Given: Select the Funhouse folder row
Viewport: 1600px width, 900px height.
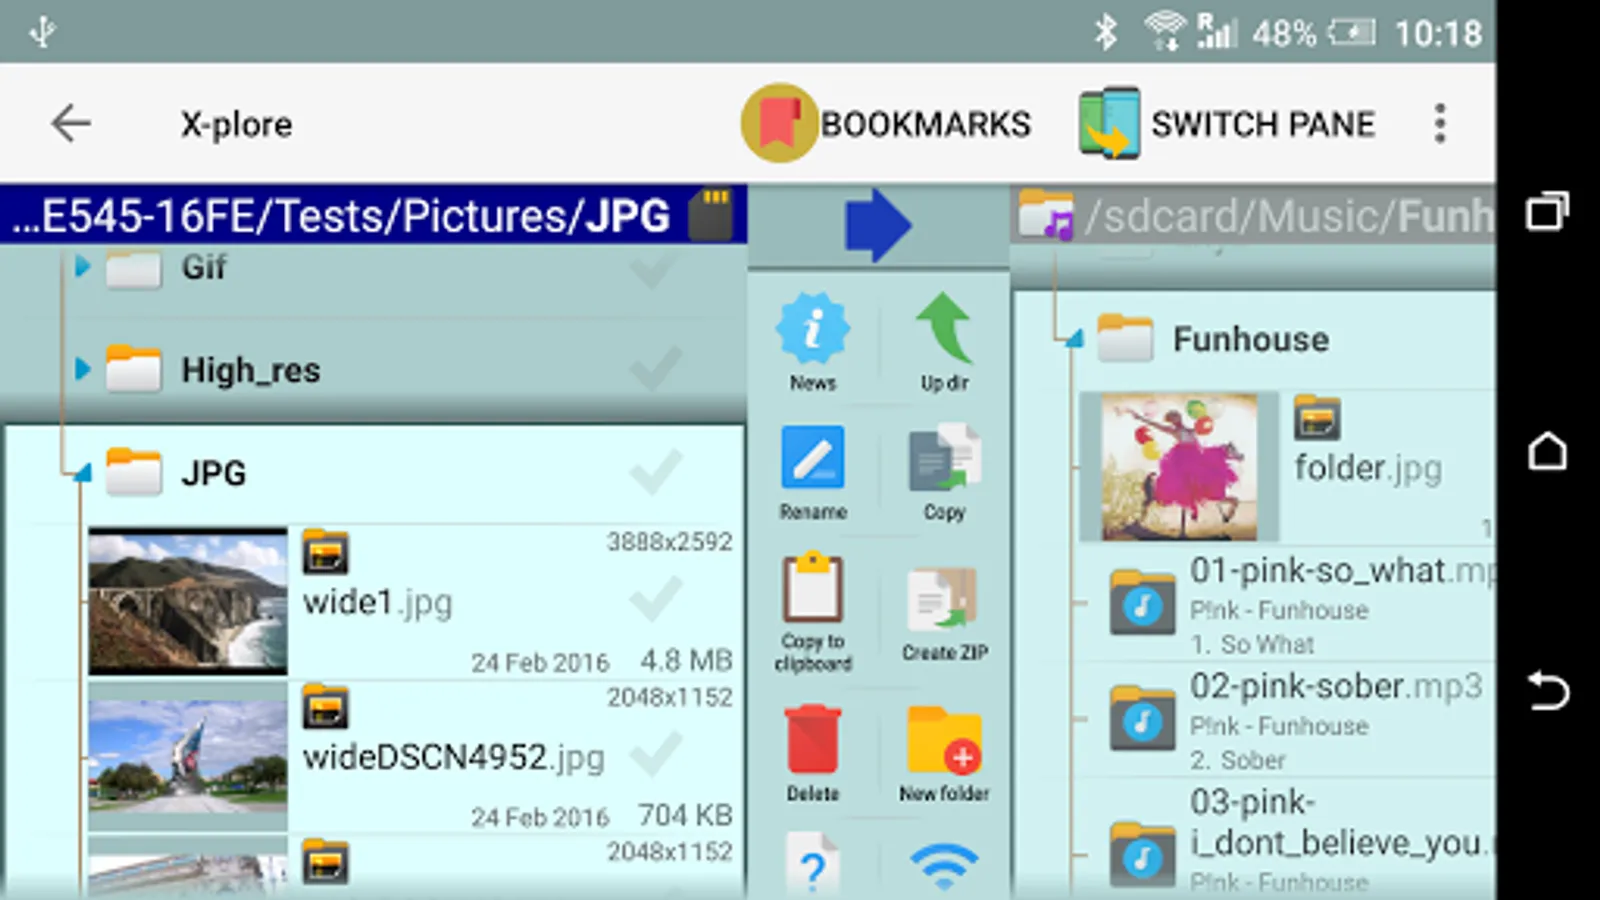Looking at the screenshot, I should pyautogui.click(x=1255, y=340).
